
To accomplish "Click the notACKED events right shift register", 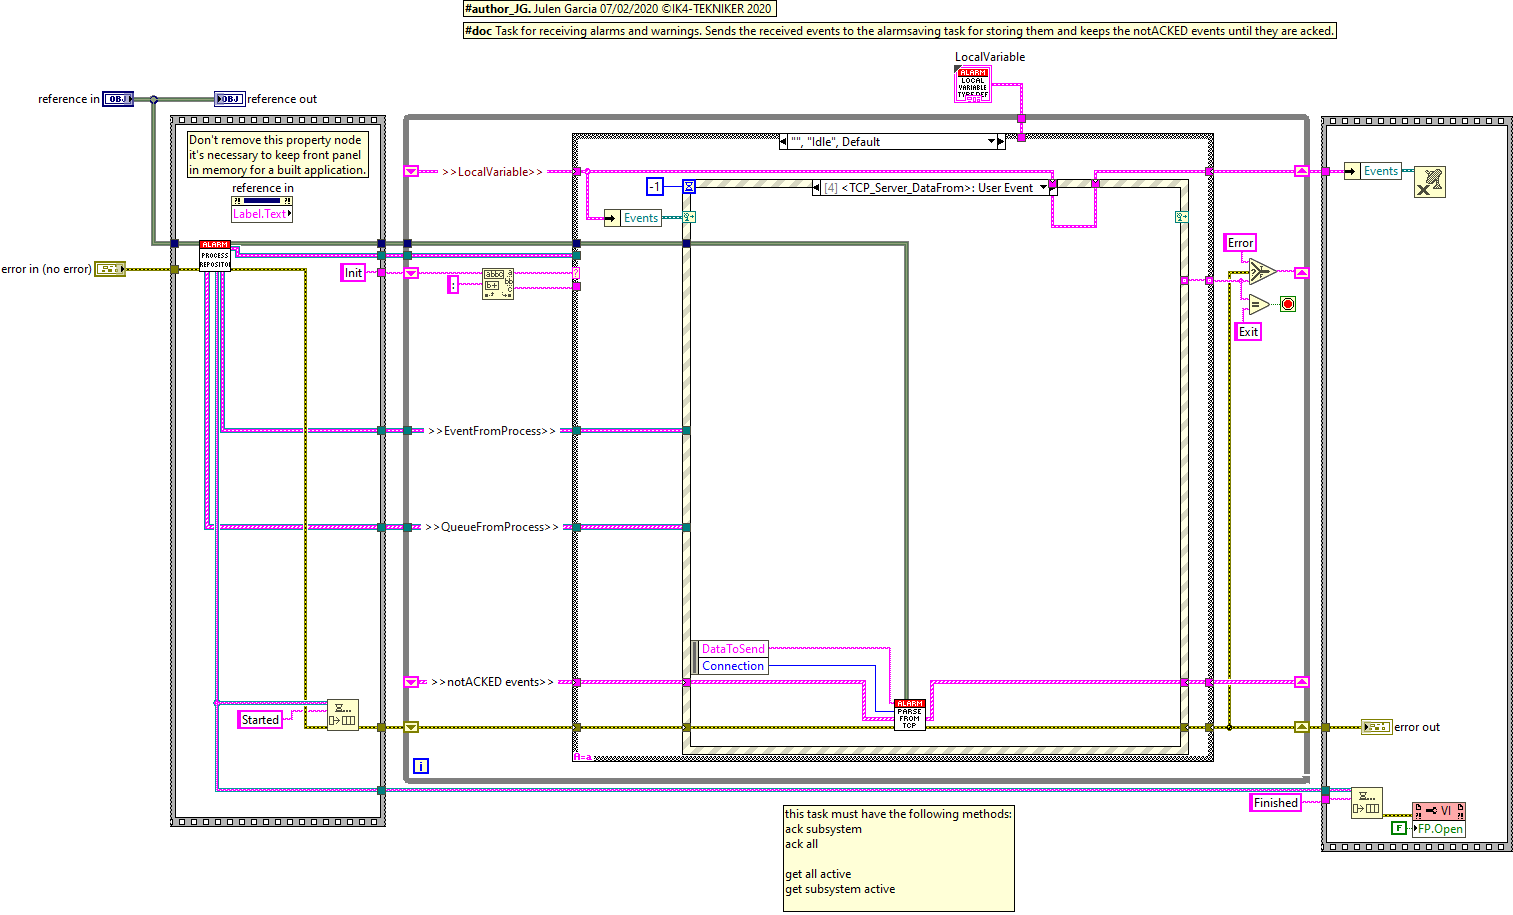I will [x=1301, y=682].
